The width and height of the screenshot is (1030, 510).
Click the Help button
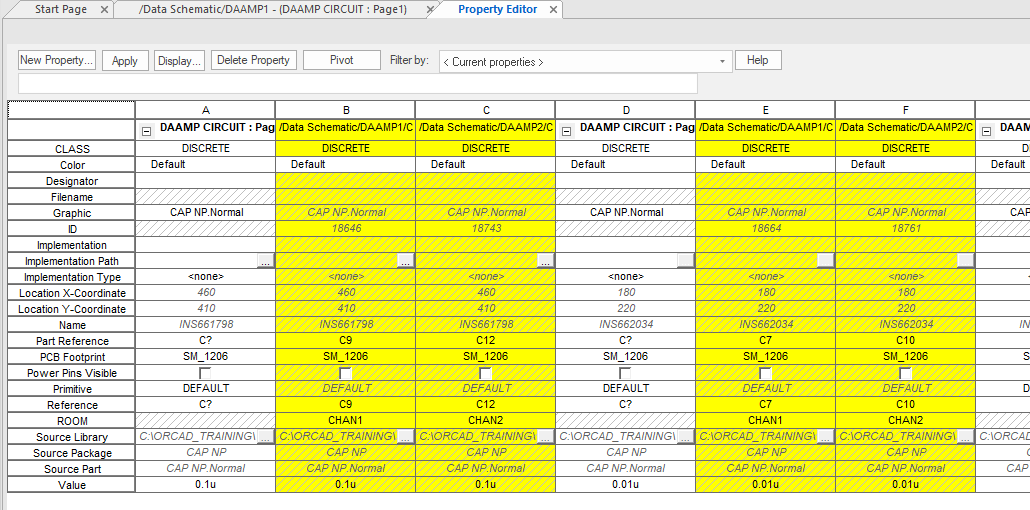(x=758, y=60)
